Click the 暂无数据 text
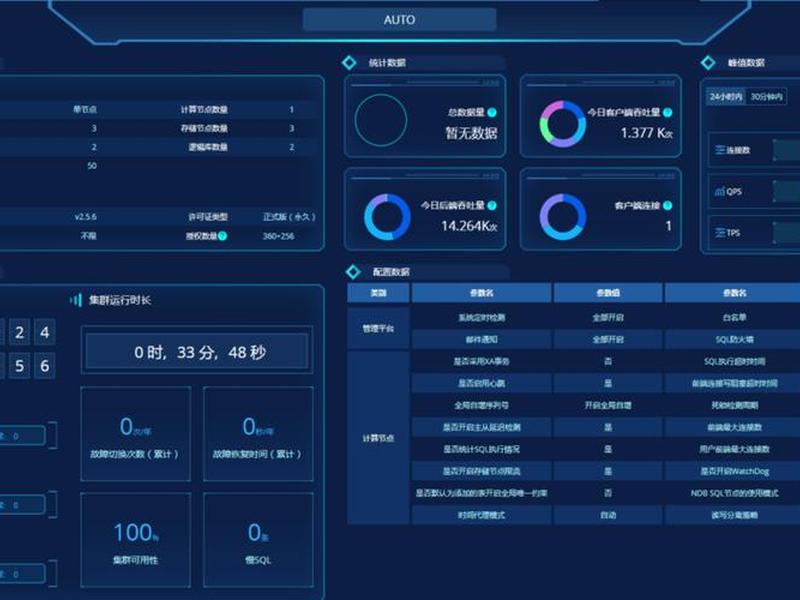Screen dimensions: 800x600 [x=471, y=133]
